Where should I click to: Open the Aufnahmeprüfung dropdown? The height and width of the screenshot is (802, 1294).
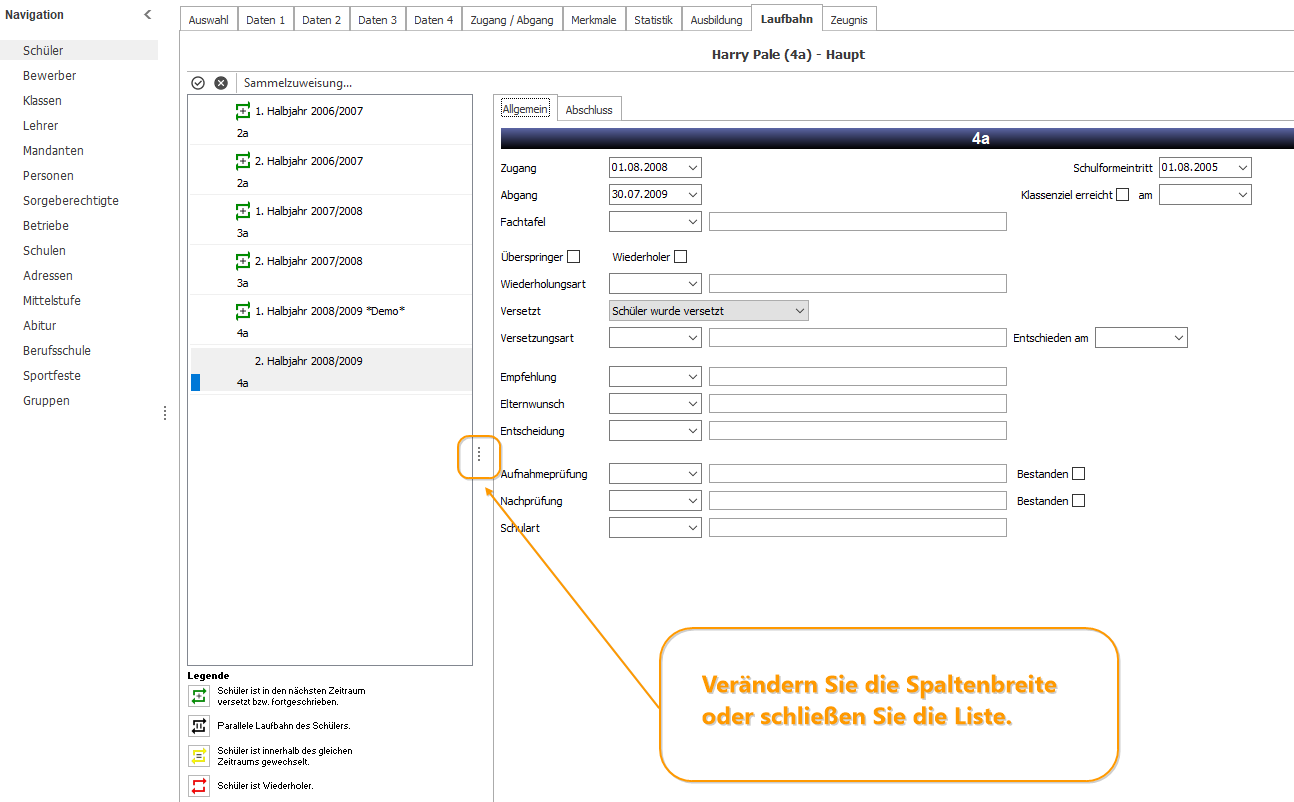693,474
